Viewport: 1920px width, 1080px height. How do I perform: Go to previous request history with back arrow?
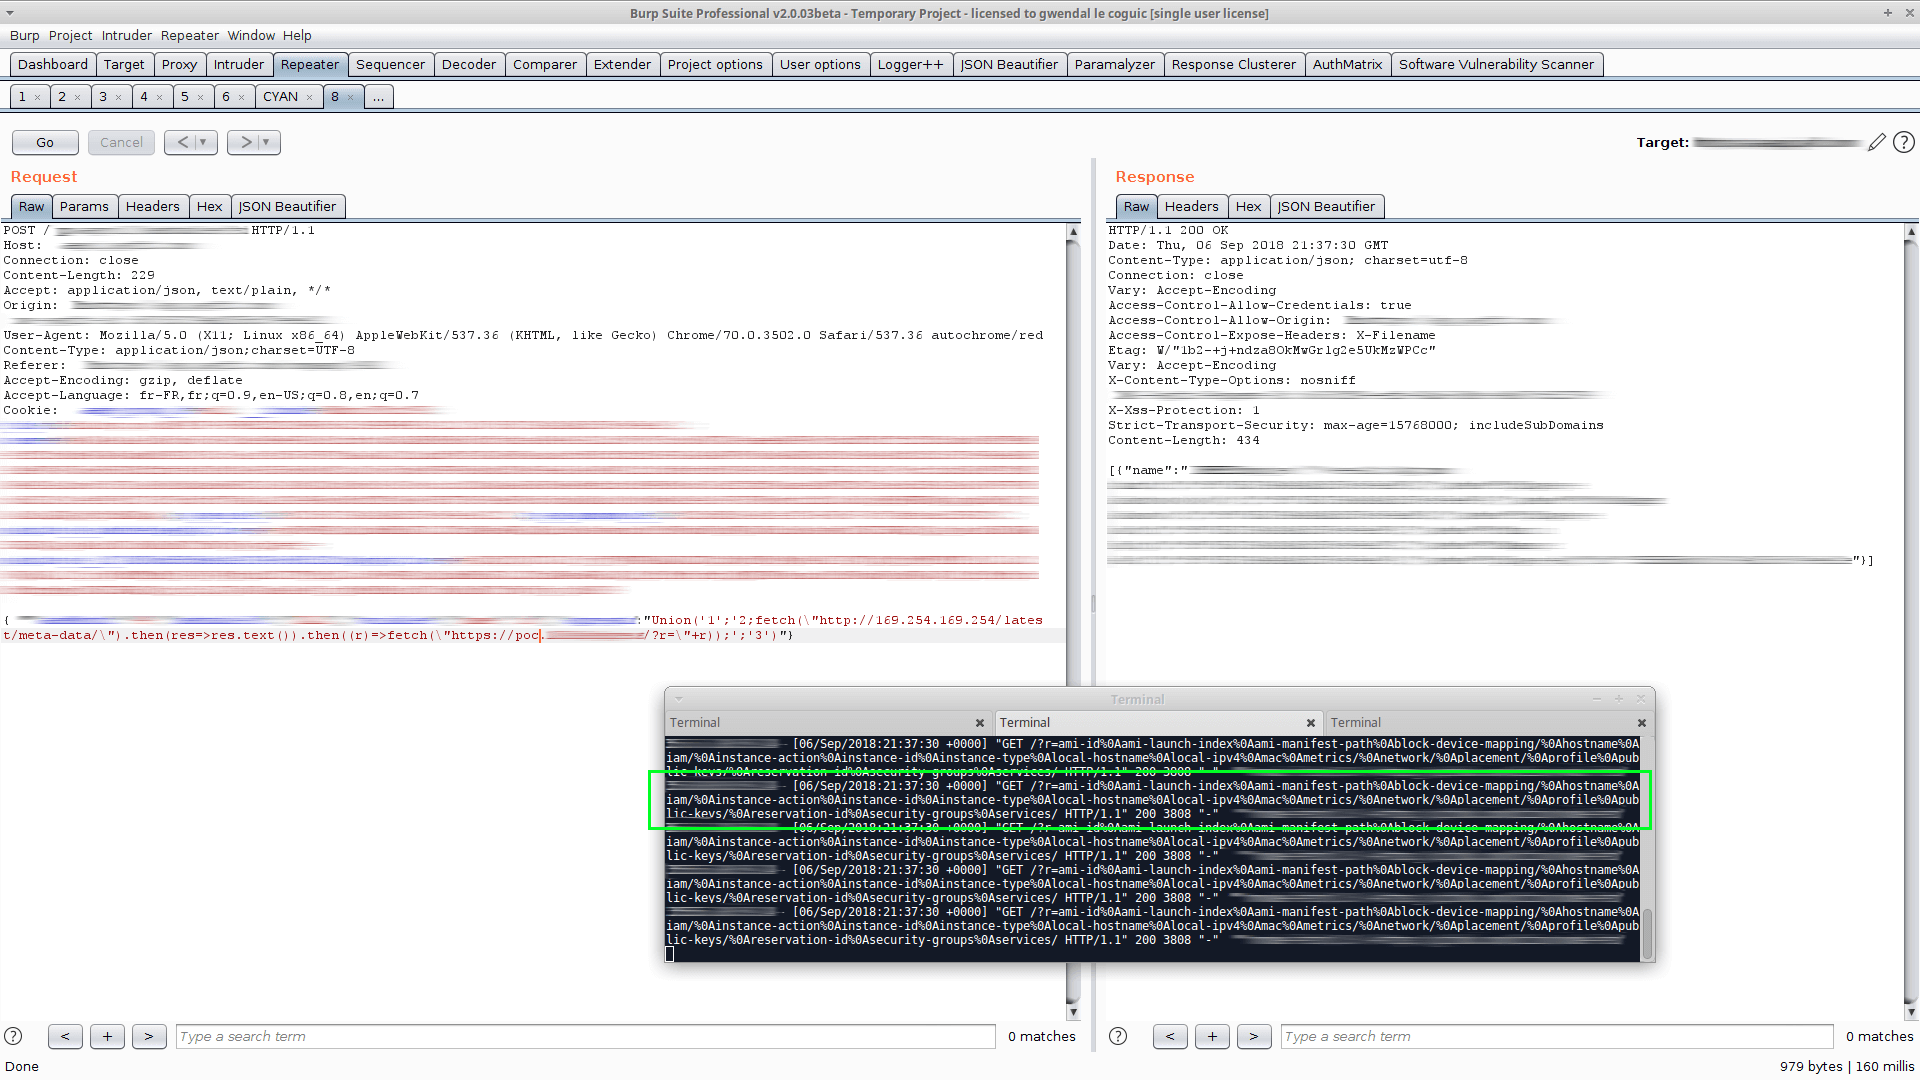pos(182,142)
